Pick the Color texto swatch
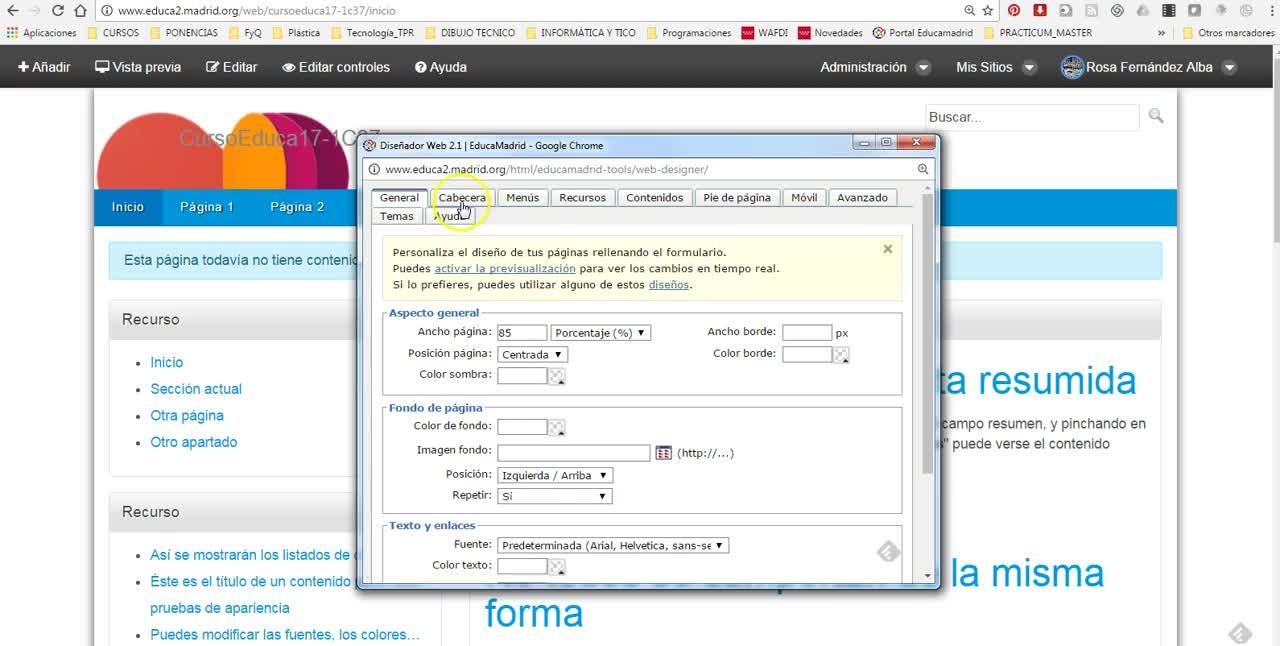Image resolution: width=1280 pixels, height=646 pixels. pyautogui.click(x=556, y=567)
